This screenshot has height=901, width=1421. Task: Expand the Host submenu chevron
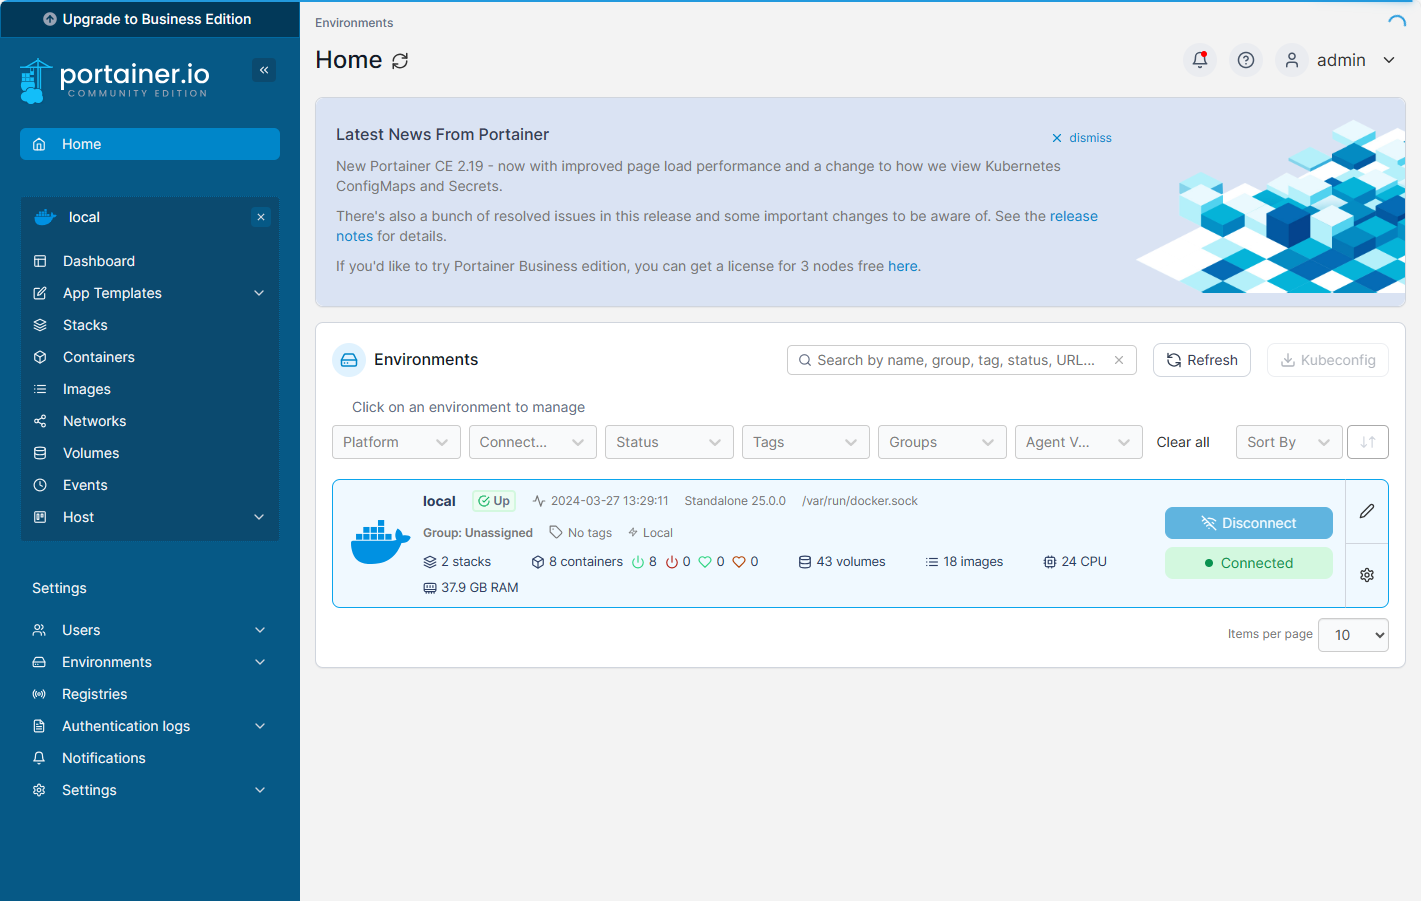[x=259, y=517]
